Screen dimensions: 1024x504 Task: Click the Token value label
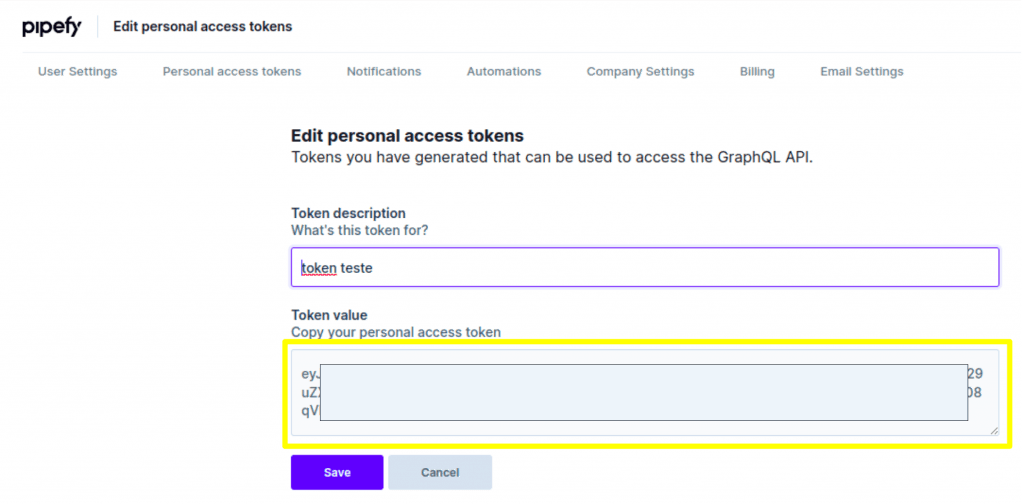coord(329,315)
